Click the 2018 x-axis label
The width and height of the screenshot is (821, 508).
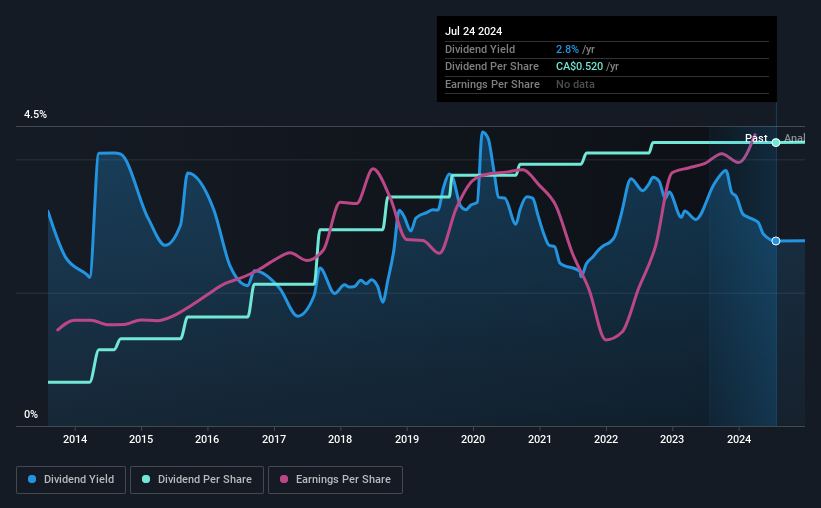click(340, 439)
